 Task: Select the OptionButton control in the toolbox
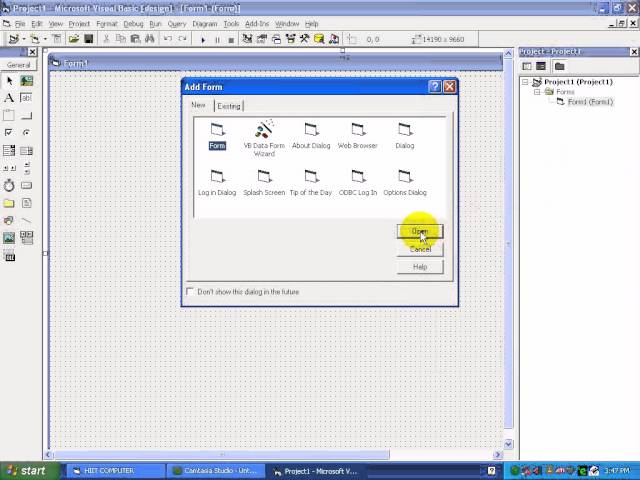[x=27, y=133]
